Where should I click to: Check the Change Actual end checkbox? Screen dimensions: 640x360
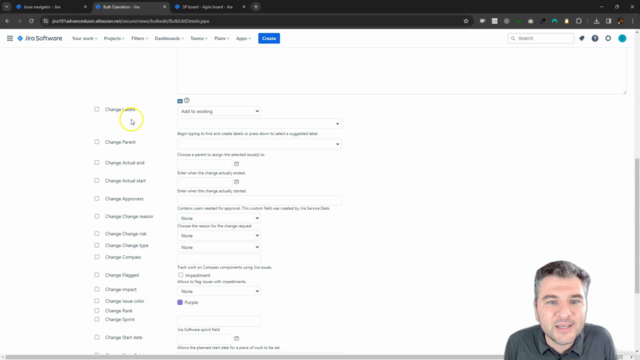[x=97, y=162]
